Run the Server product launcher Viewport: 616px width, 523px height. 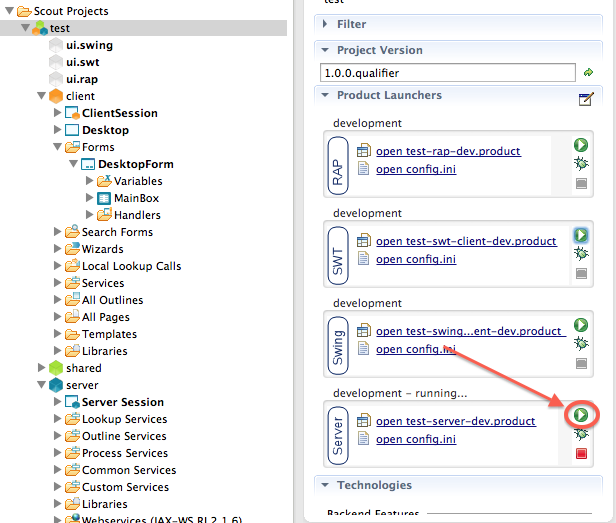click(x=580, y=414)
